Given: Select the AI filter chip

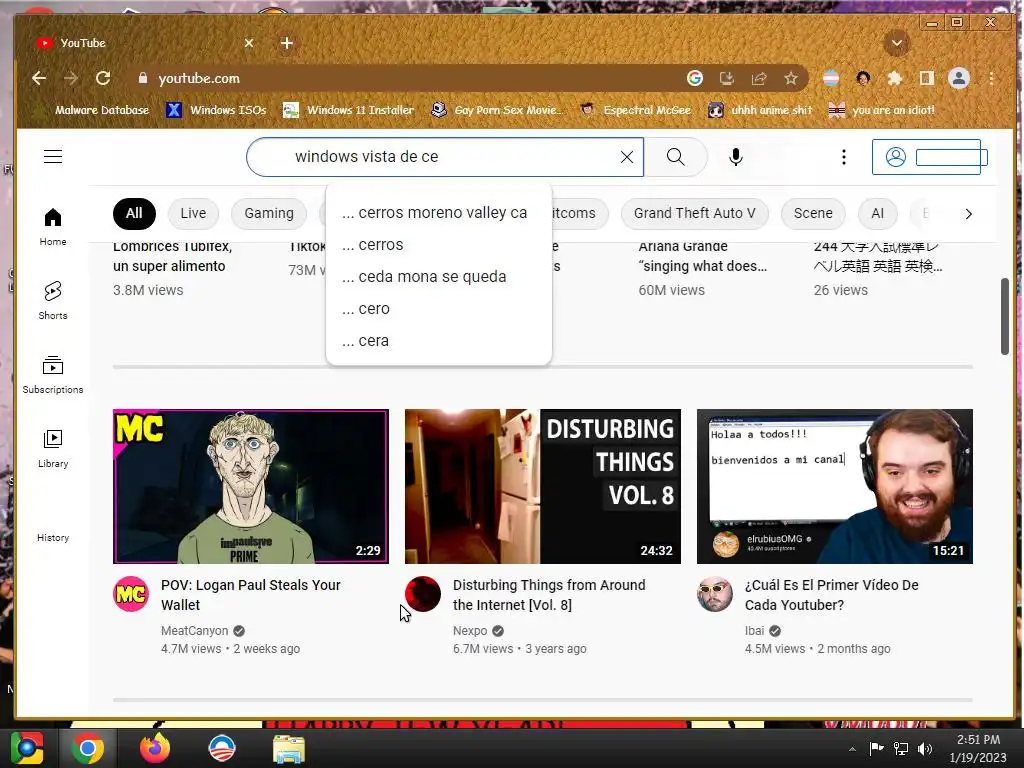Looking at the screenshot, I should 878,214.
